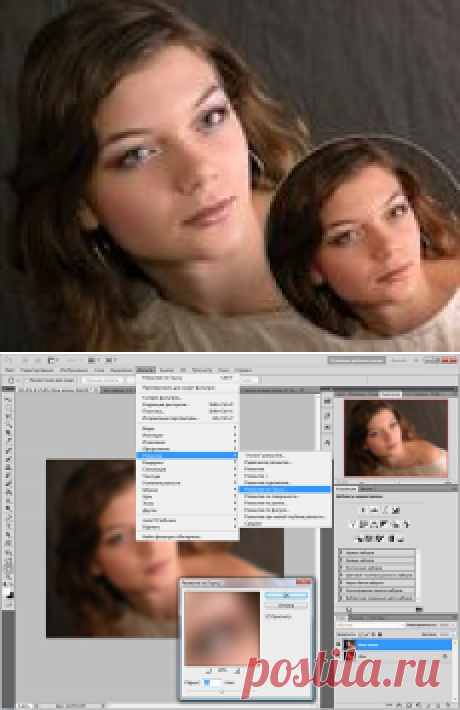Add an Invert adjustment
Screen dimensions: 460x710
pos(359,538)
